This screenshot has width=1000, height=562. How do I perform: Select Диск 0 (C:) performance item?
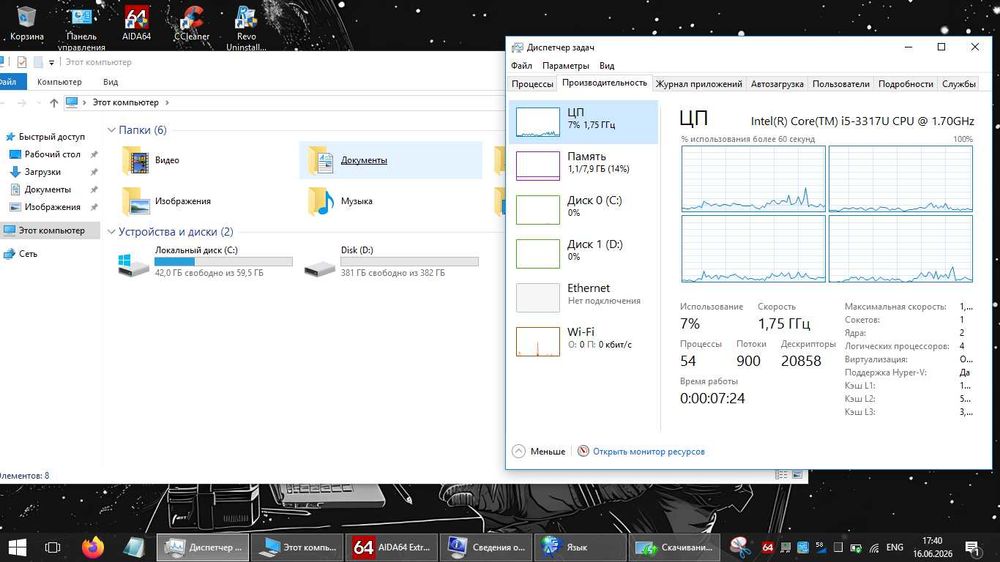click(584, 209)
